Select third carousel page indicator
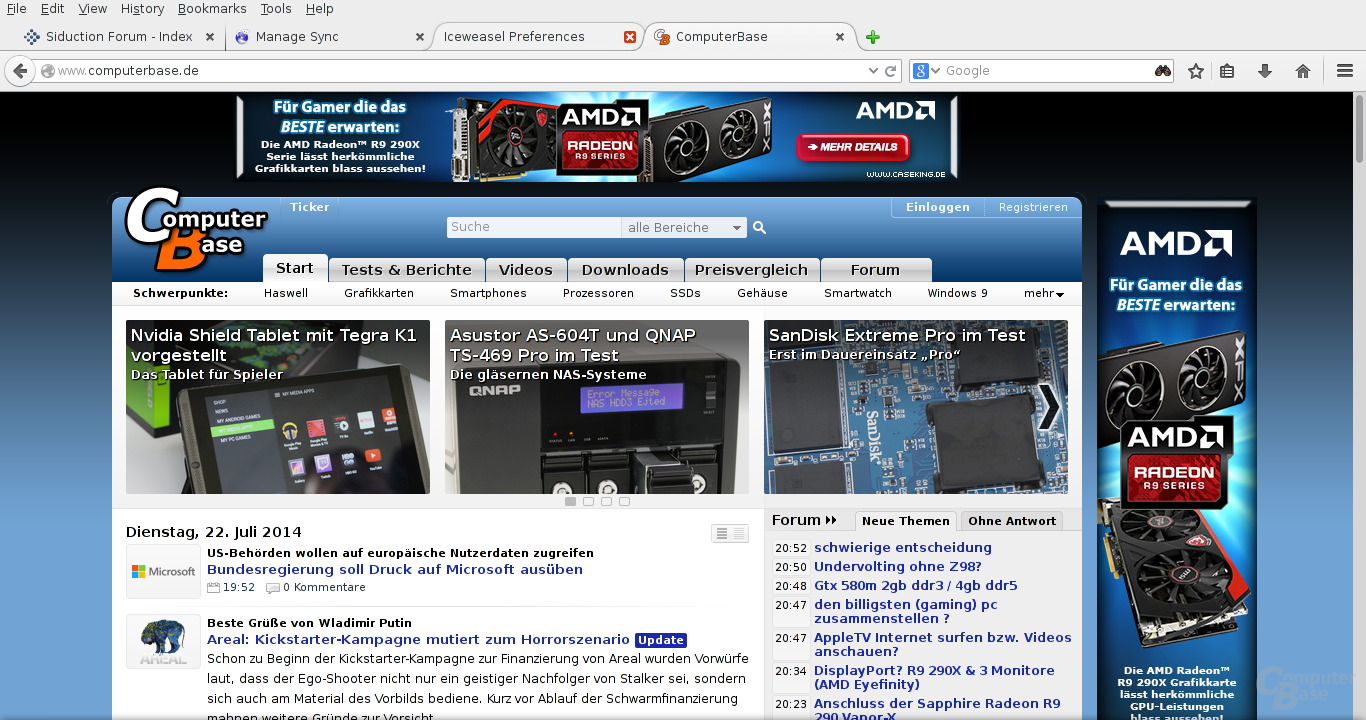 [606, 502]
